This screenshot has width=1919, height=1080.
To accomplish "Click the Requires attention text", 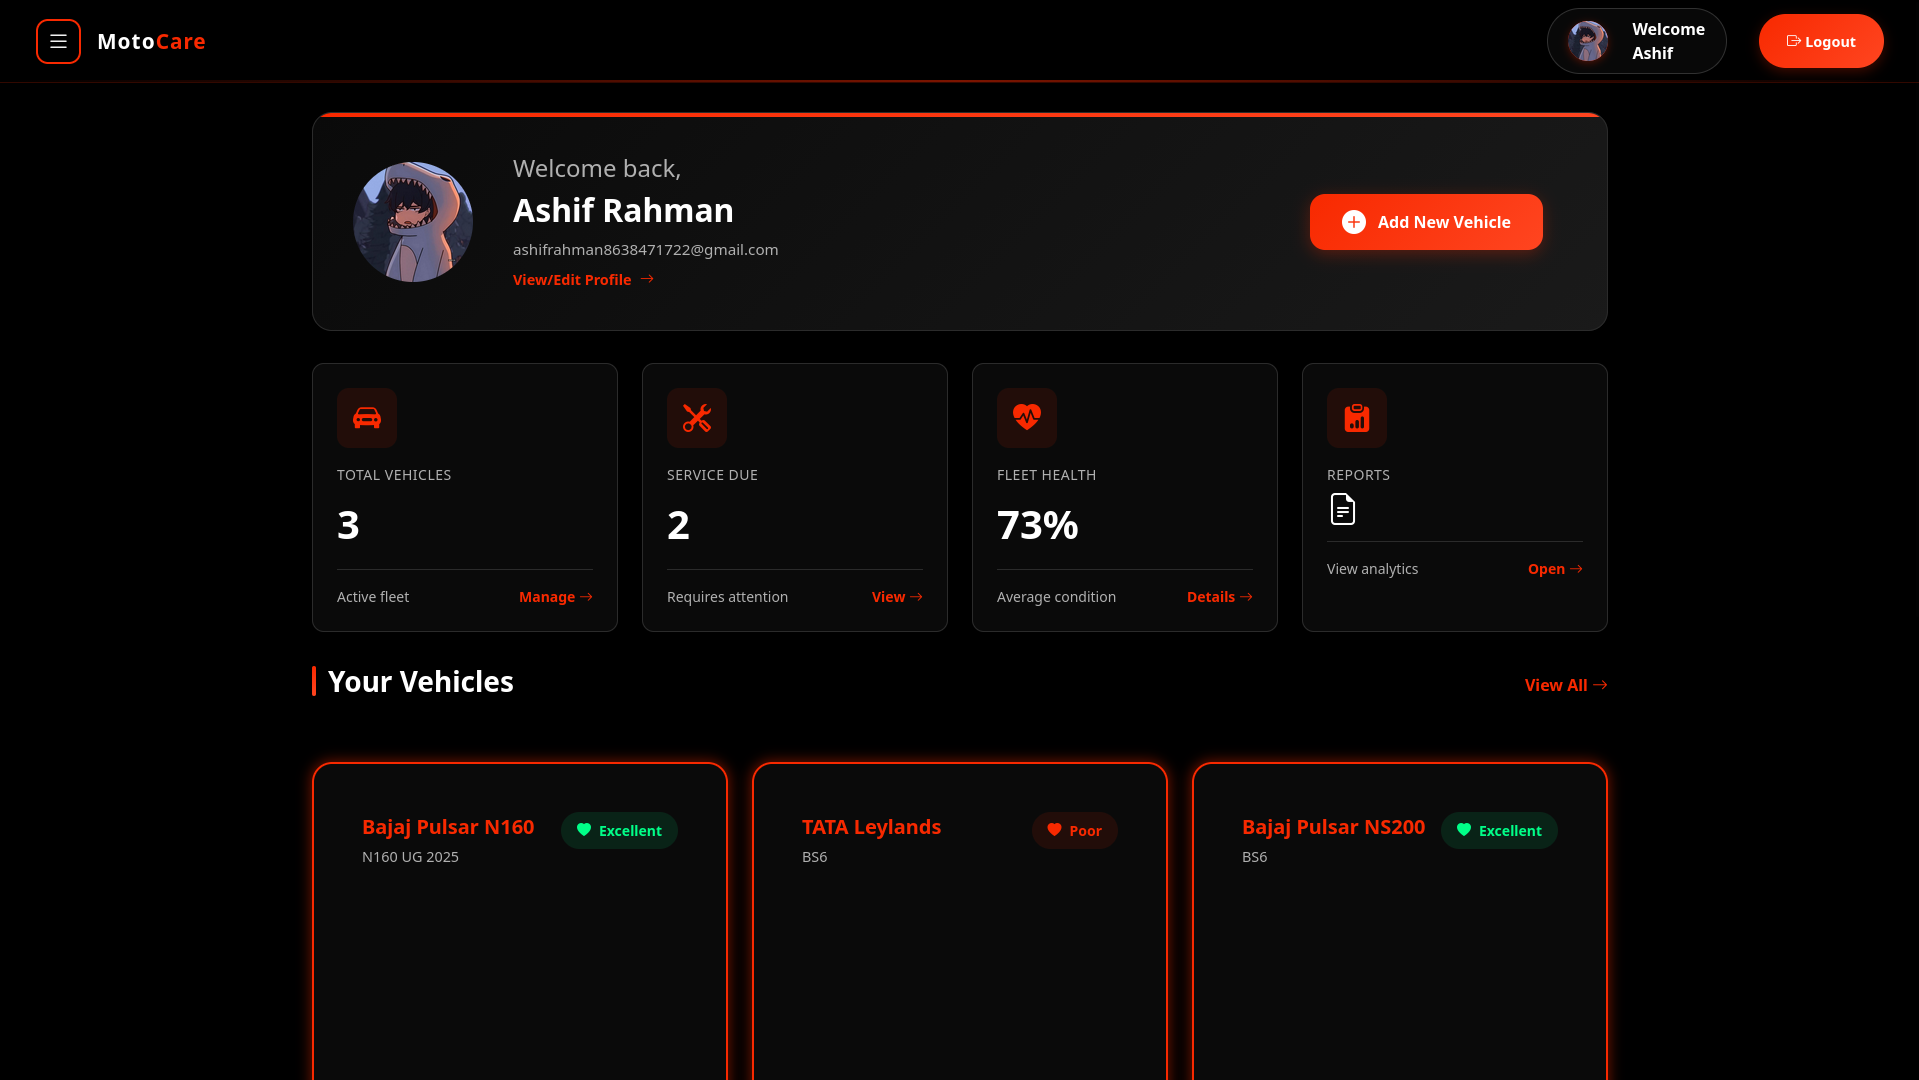I will (x=727, y=597).
